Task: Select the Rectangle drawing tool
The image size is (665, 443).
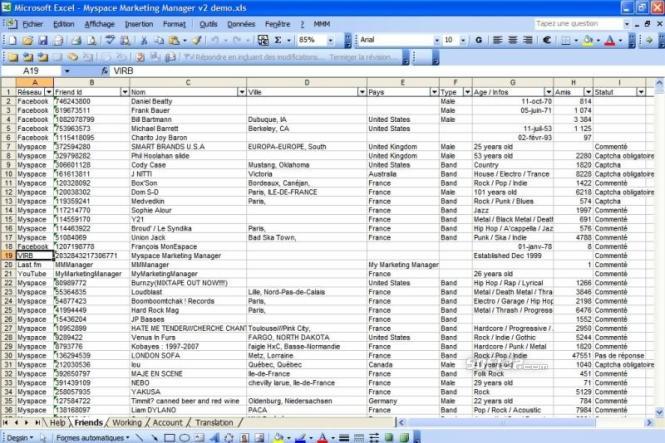Action: [169, 437]
